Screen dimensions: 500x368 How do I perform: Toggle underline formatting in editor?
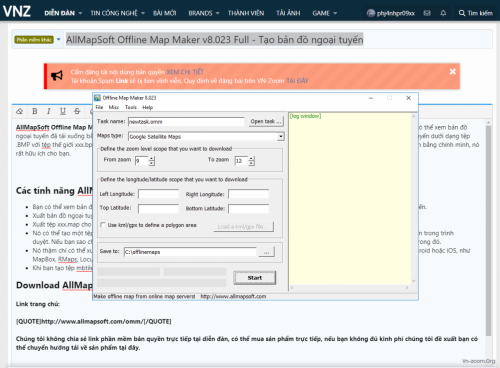63,111
